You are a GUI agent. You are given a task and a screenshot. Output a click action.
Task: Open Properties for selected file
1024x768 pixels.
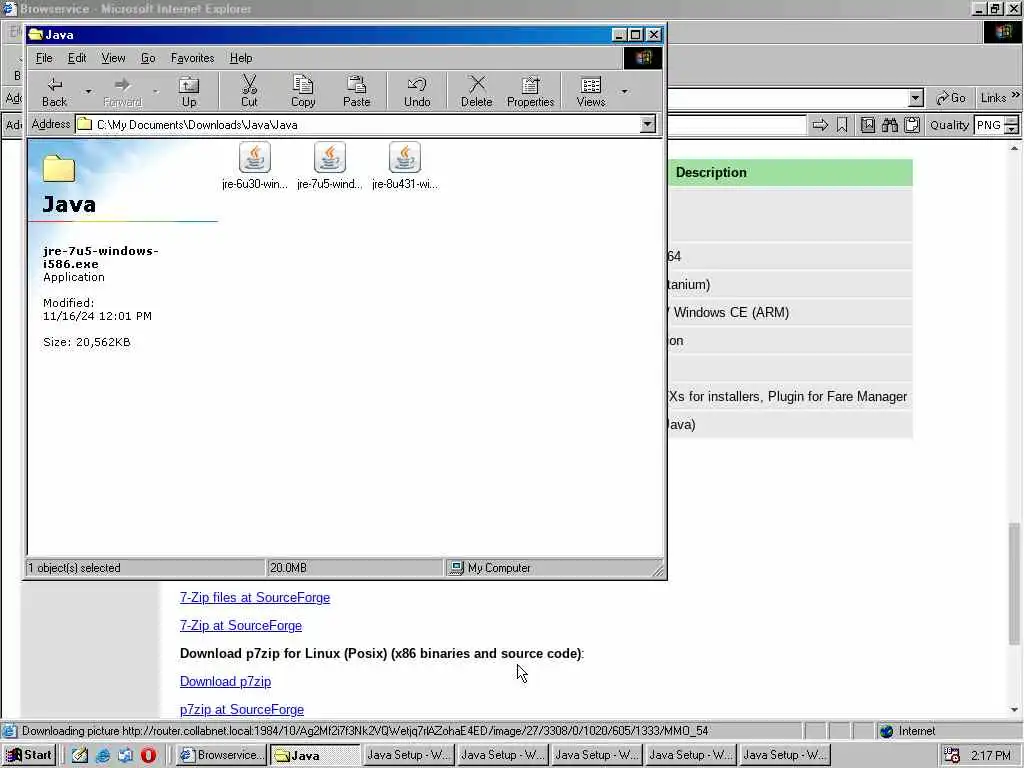click(x=530, y=91)
